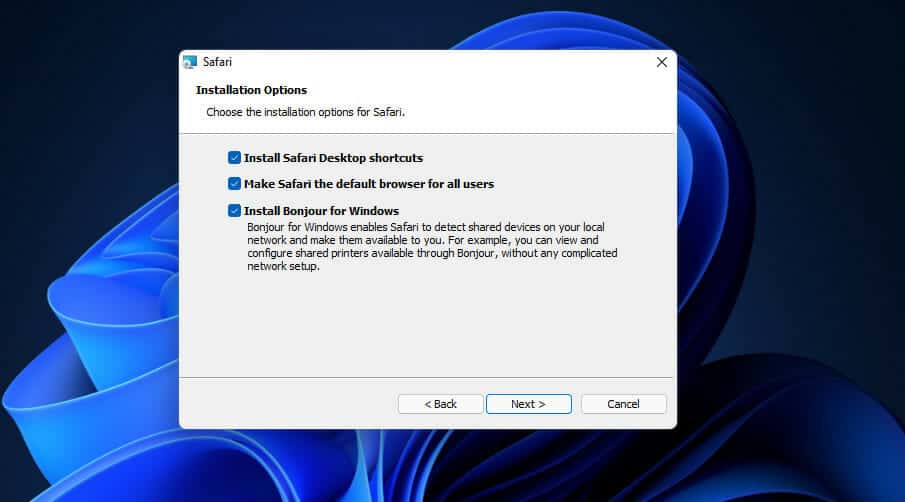
Task: Uncheck the Install Safari Desktop shortcuts checkbox
Action: pos(234,158)
